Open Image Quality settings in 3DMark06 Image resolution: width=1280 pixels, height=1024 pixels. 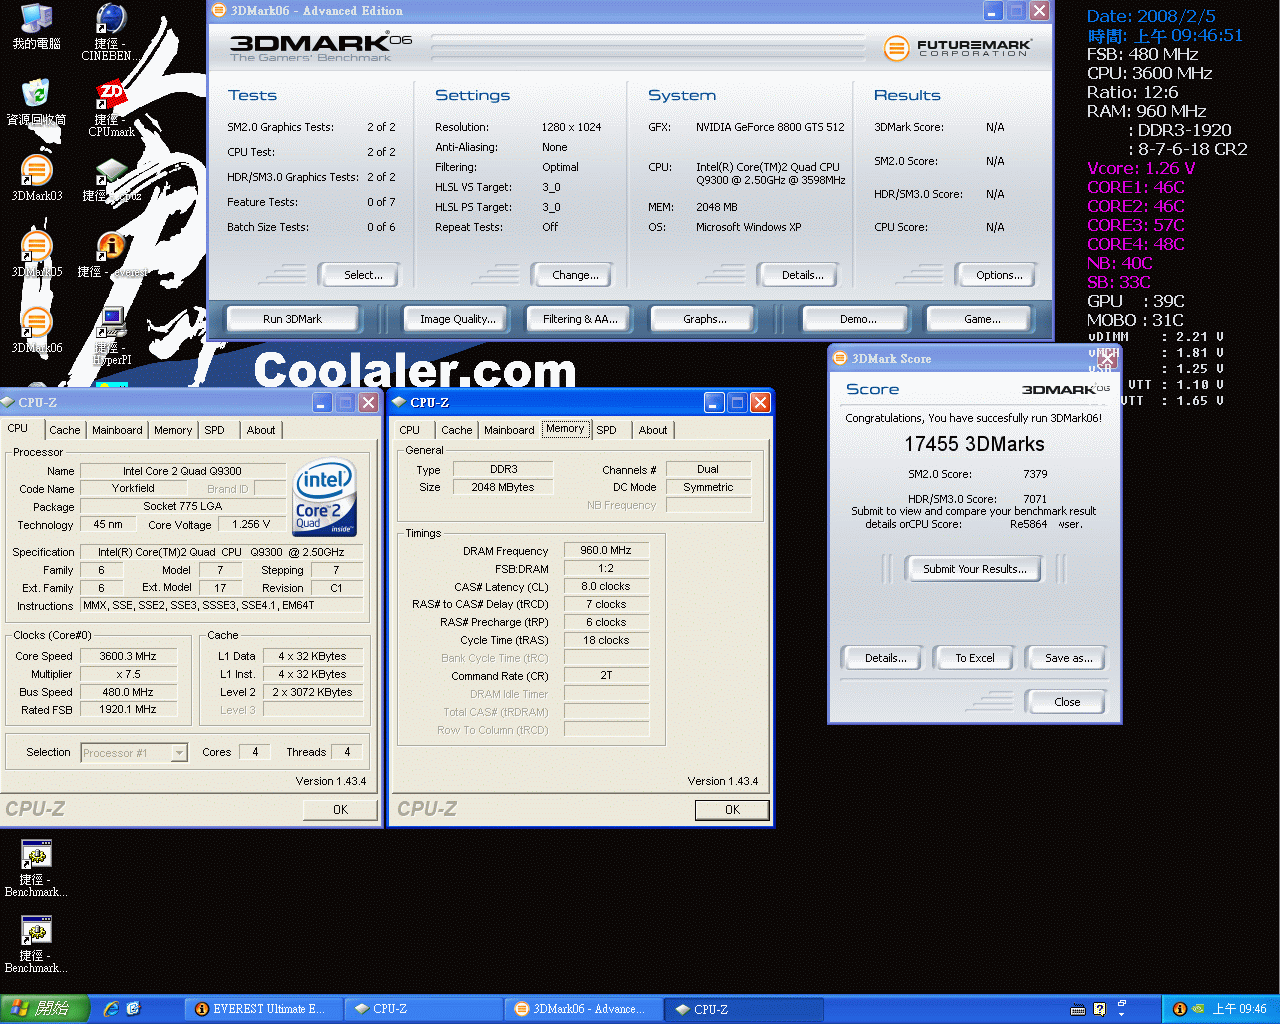[x=457, y=319]
